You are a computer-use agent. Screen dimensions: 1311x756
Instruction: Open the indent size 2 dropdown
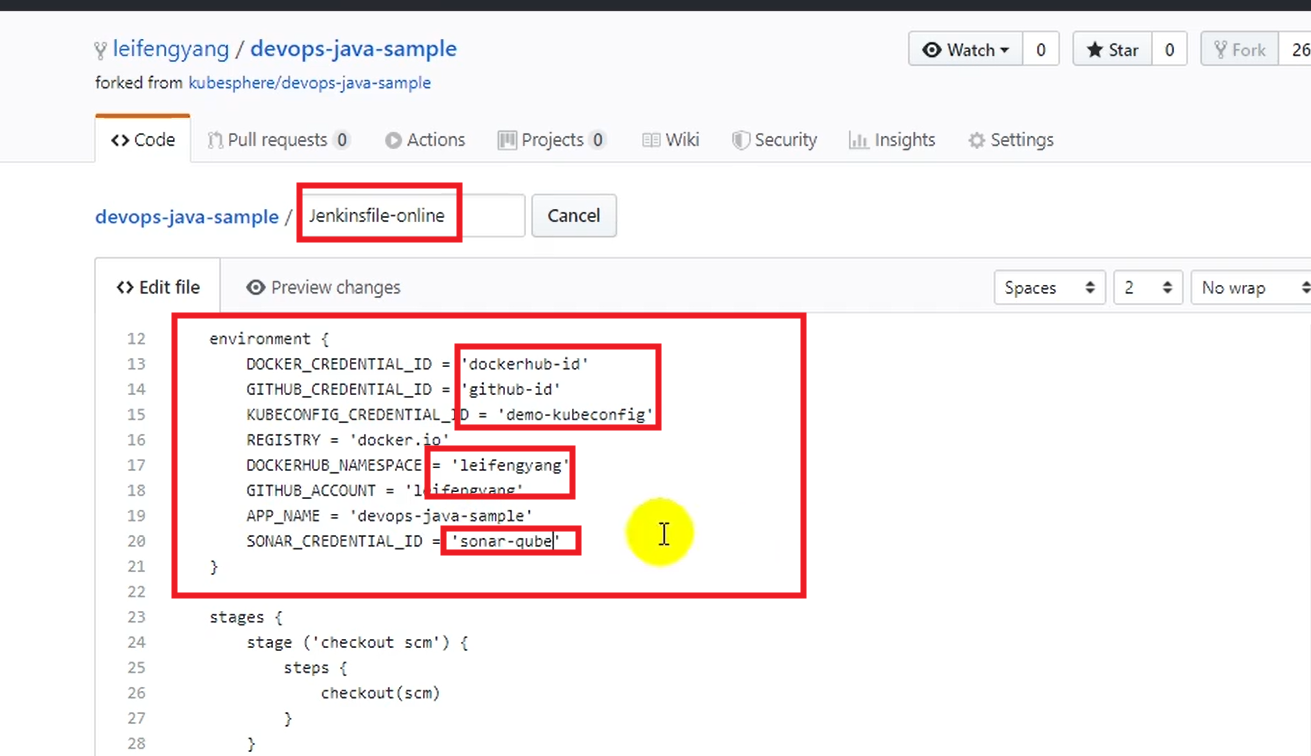pyautogui.click(x=1148, y=288)
